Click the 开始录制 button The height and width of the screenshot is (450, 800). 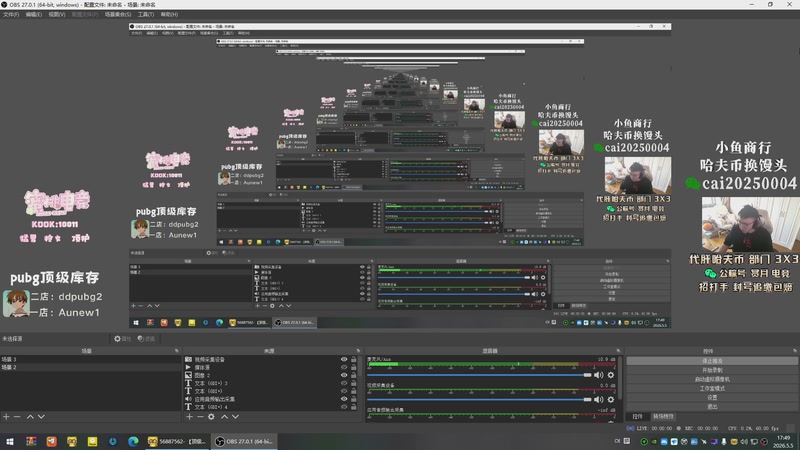click(x=712, y=370)
